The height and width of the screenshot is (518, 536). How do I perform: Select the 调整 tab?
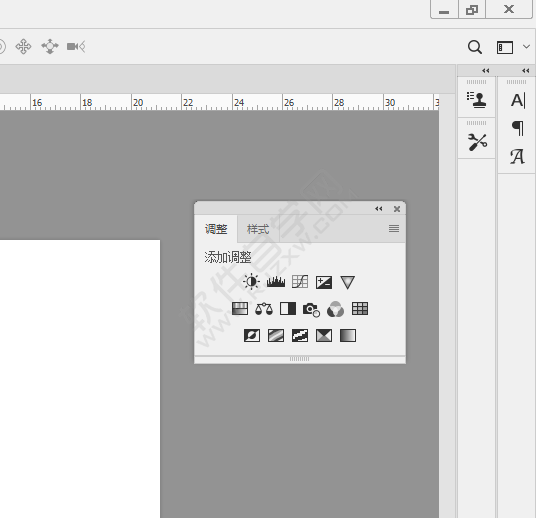[x=216, y=229]
